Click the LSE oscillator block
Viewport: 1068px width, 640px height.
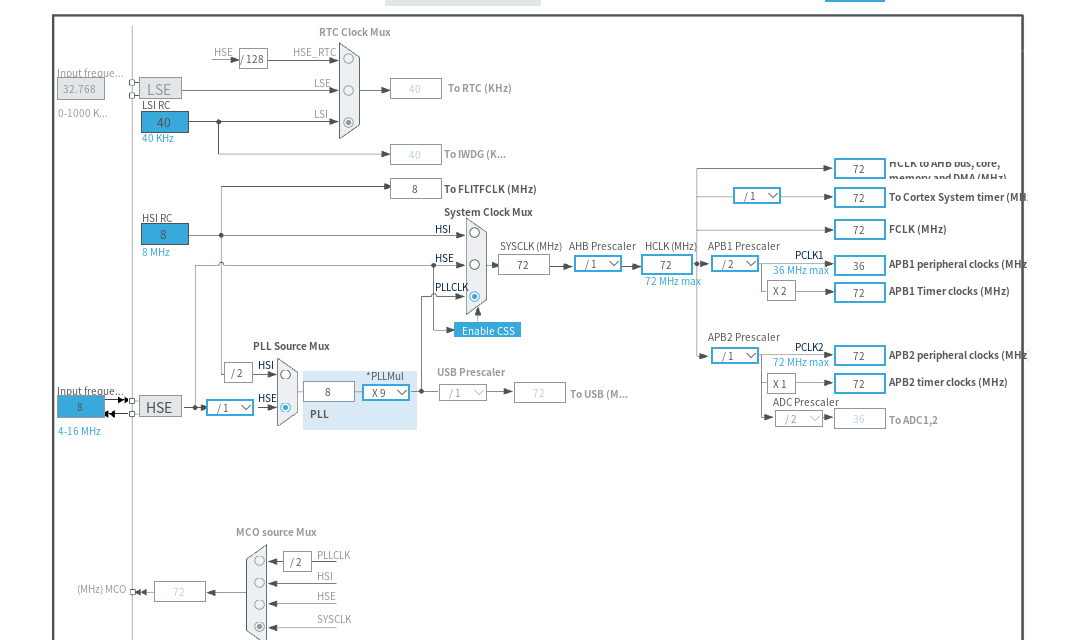click(x=160, y=89)
